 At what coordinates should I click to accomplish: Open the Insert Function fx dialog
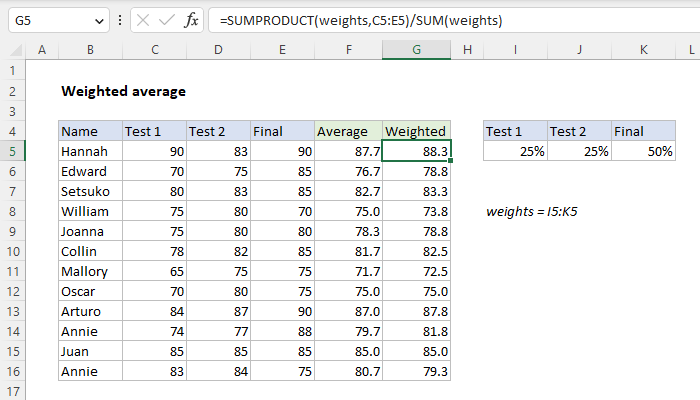[191, 21]
